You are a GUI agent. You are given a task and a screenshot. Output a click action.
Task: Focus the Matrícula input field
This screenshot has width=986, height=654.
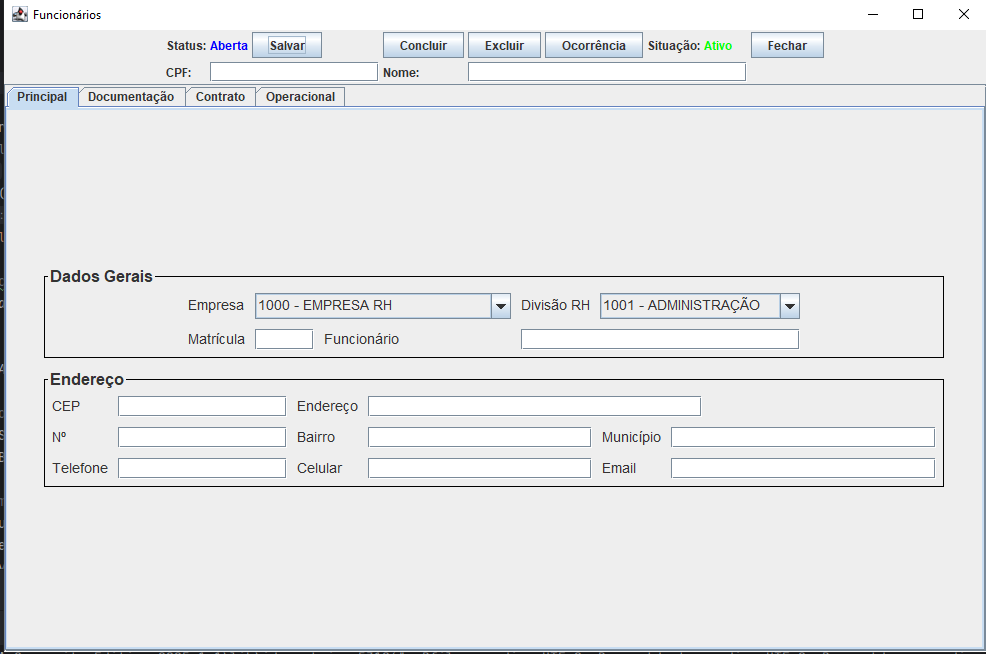pos(284,339)
